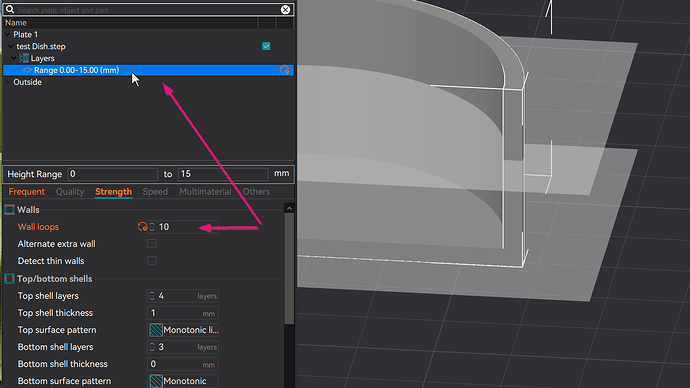Click the Bottom shell layers stepper arrows
The width and height of the screenshot is (690, 388).
coord(152,347)
